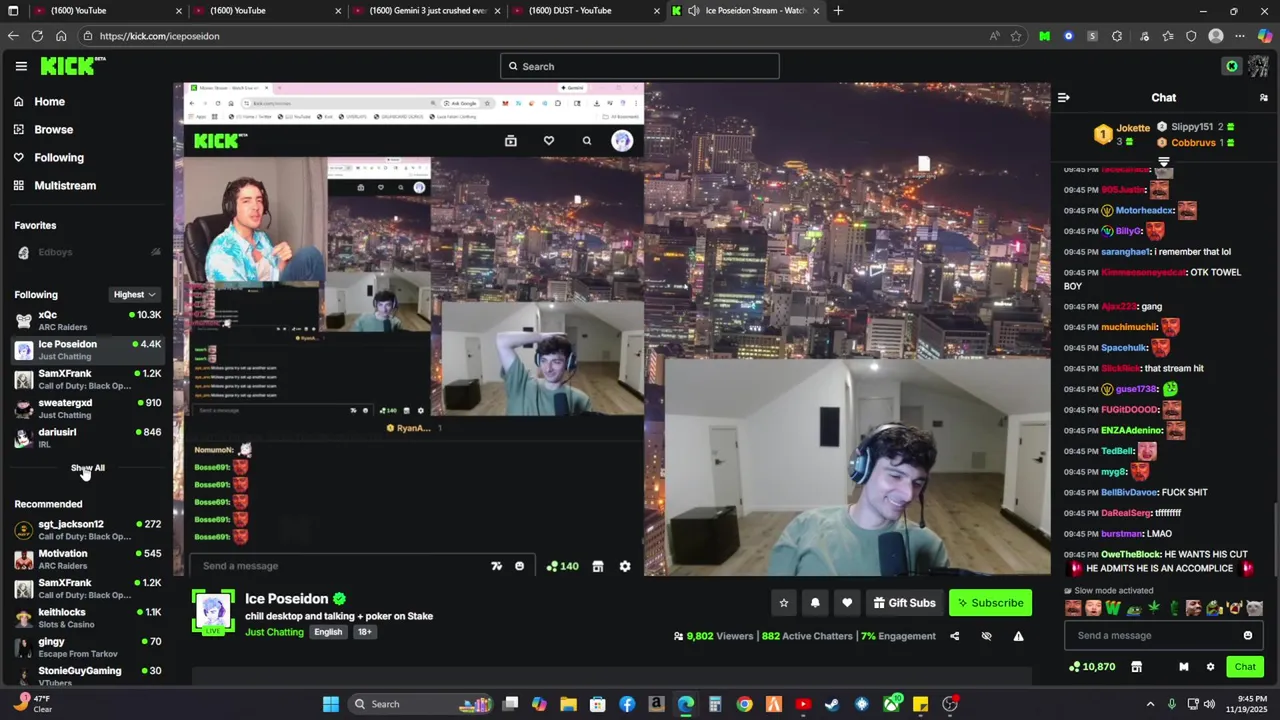Go to Kick home via logo
The width and height of the screenshot is (1280, 720).
point(72,66)
